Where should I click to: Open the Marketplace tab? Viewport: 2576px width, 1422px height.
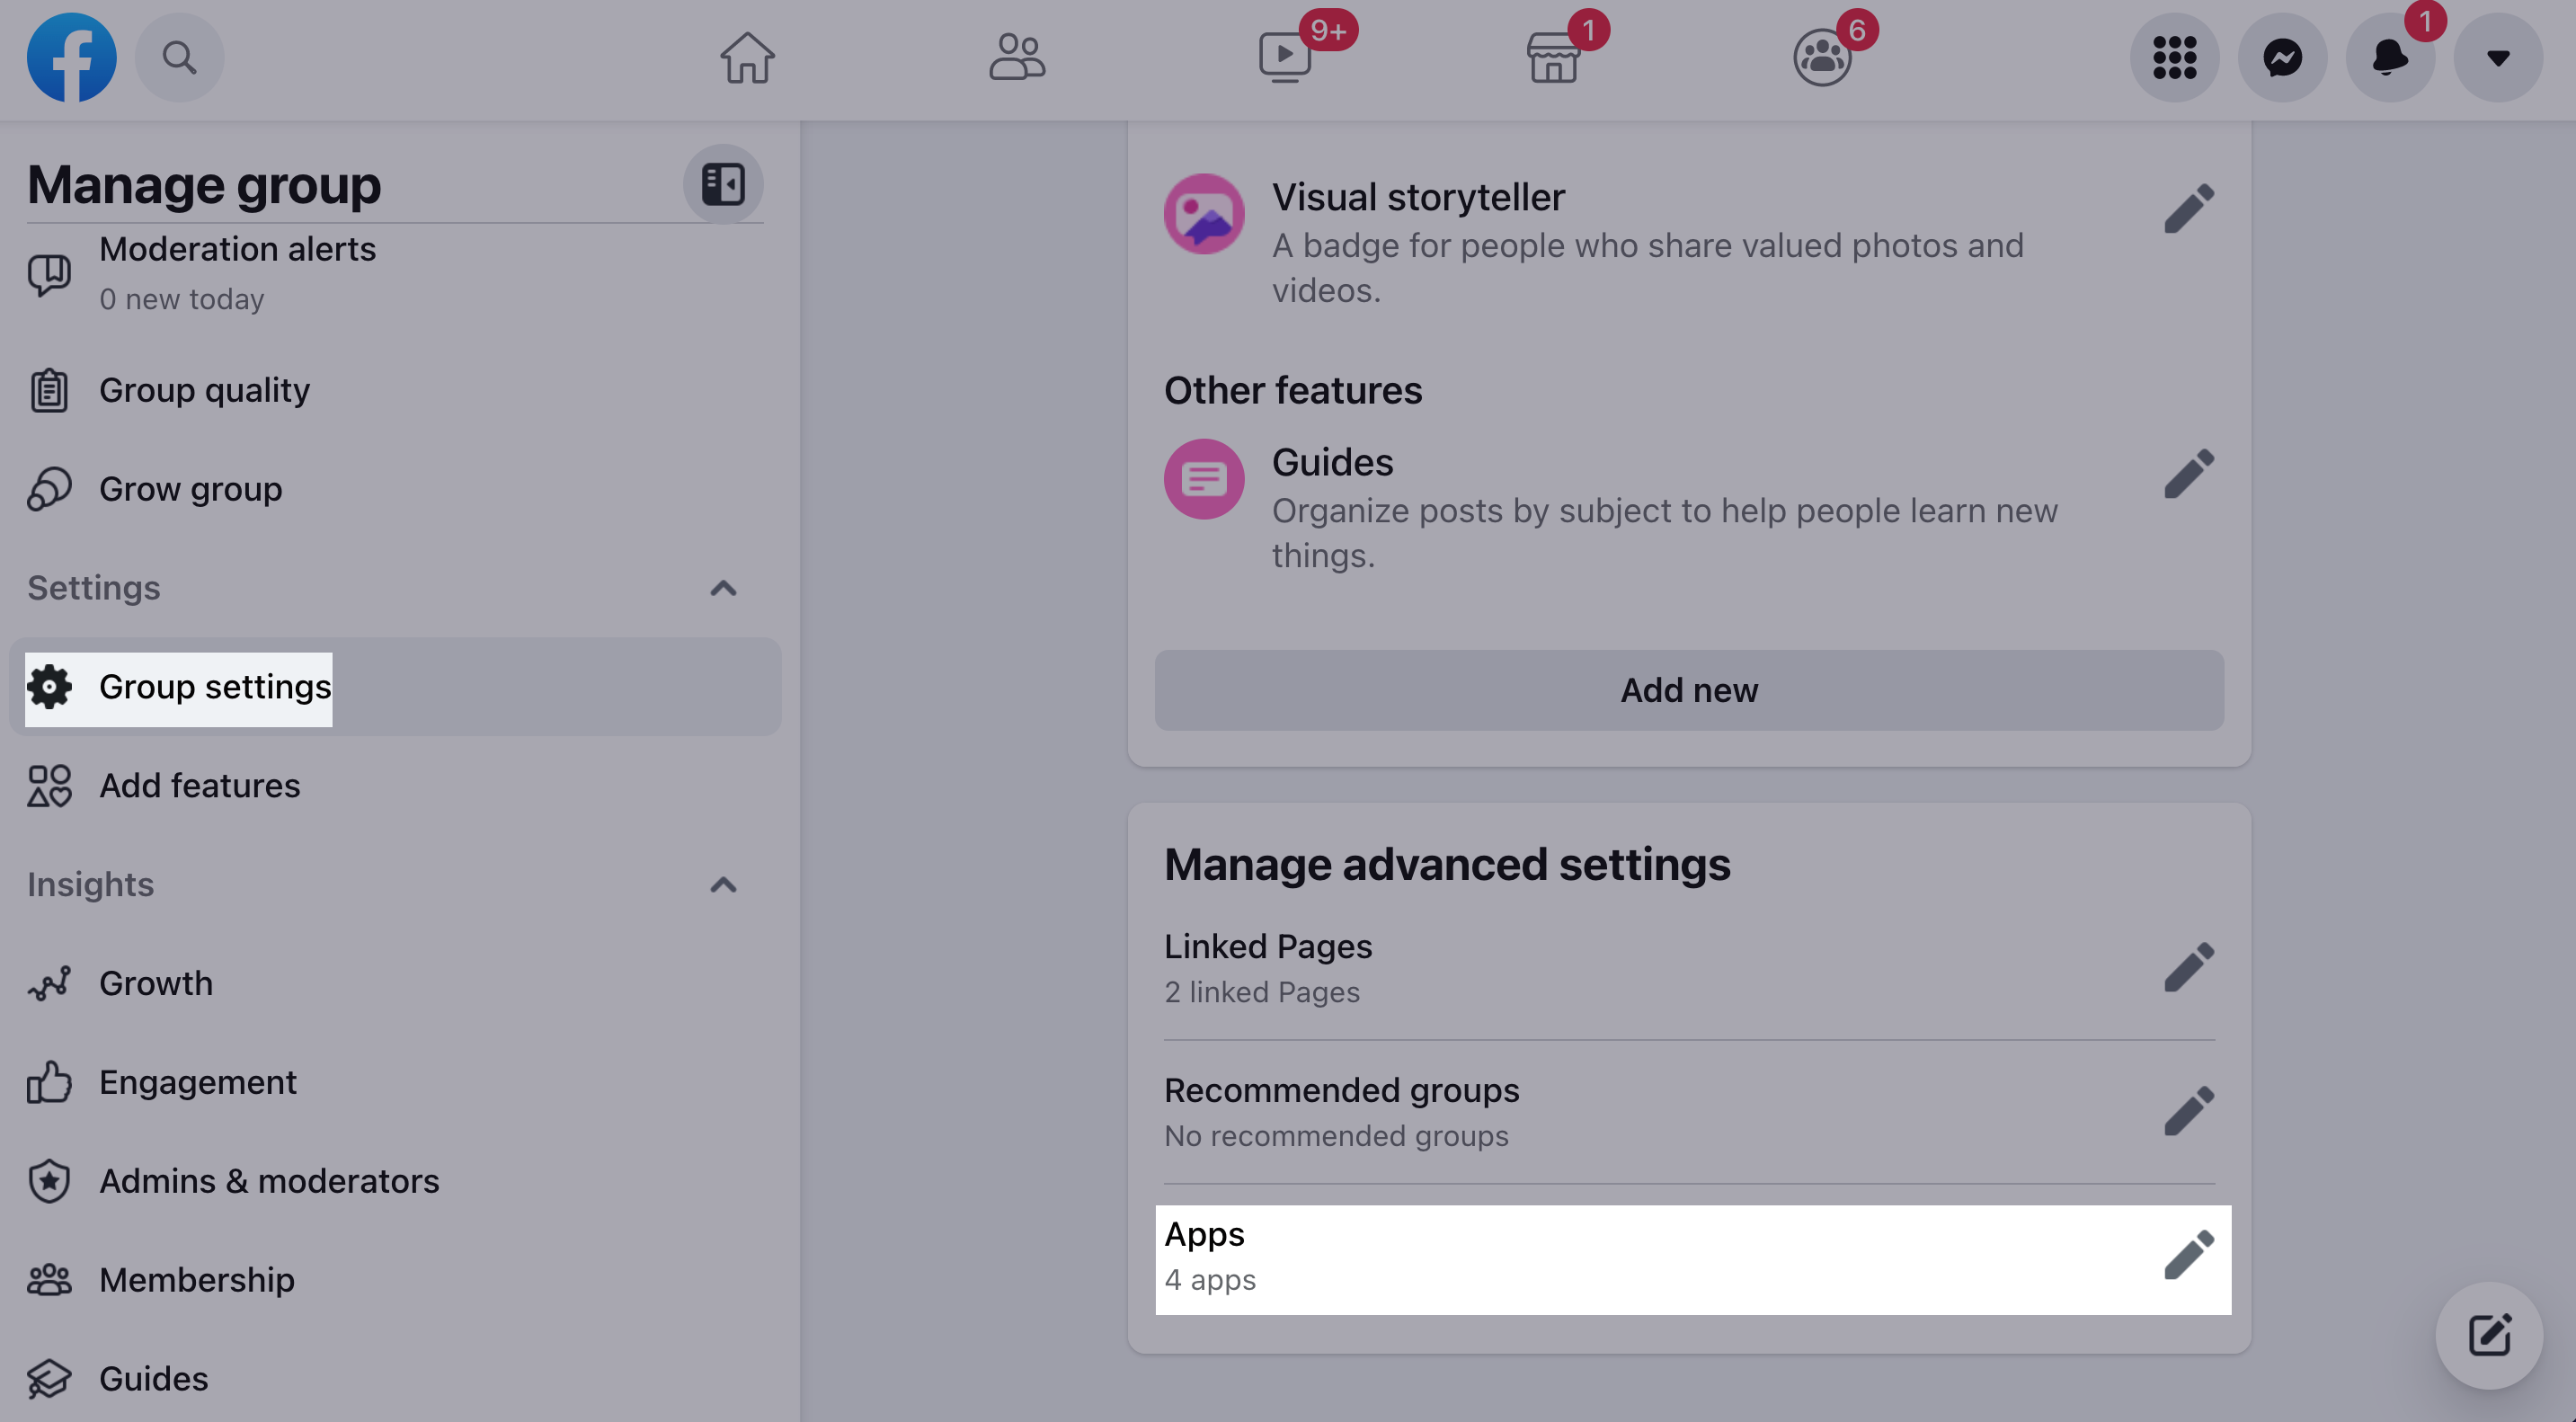1553,57
